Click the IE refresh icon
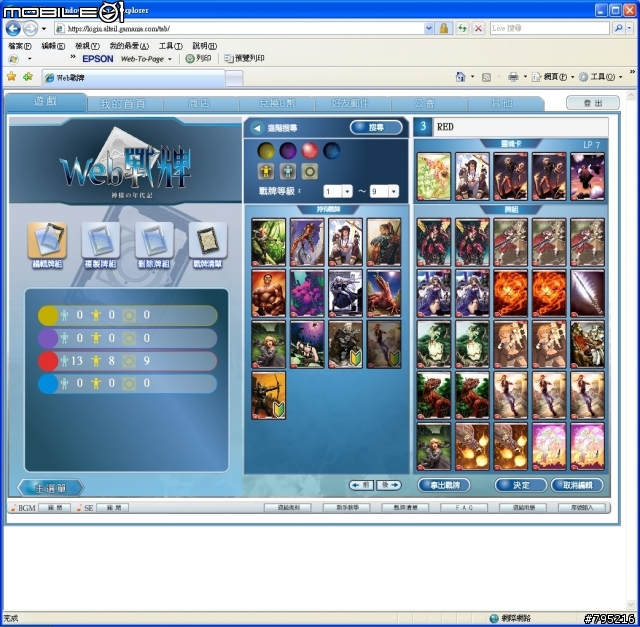Viewport: 640px width, 627px height. [x=462, y=28]
